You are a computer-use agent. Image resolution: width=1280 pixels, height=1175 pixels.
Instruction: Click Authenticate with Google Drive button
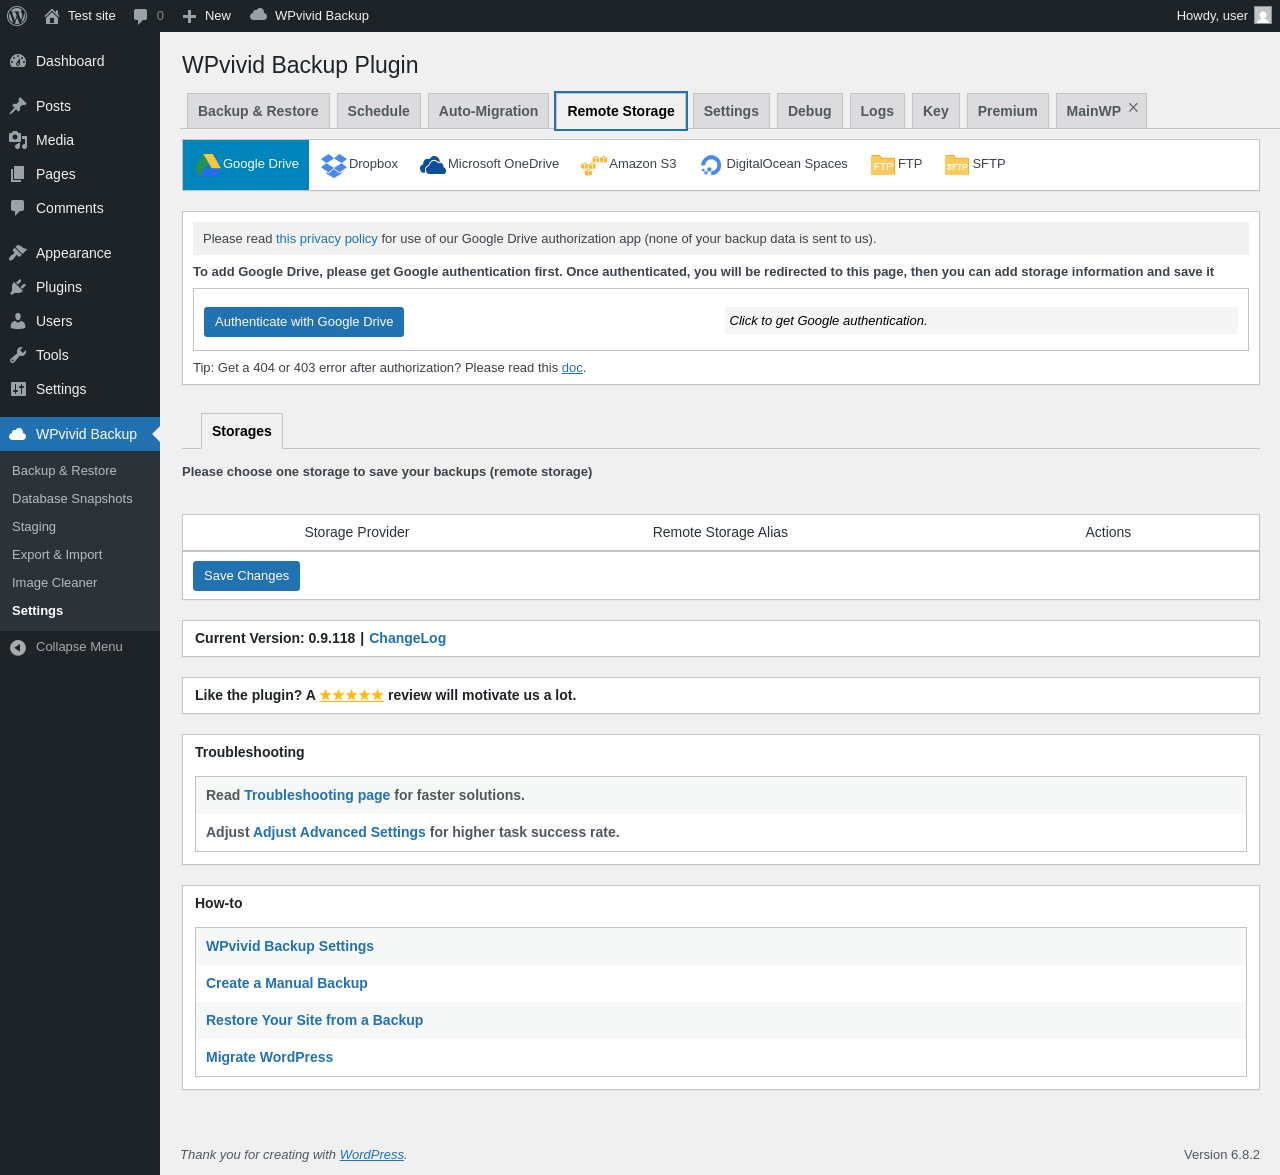(x=304, y=322)
